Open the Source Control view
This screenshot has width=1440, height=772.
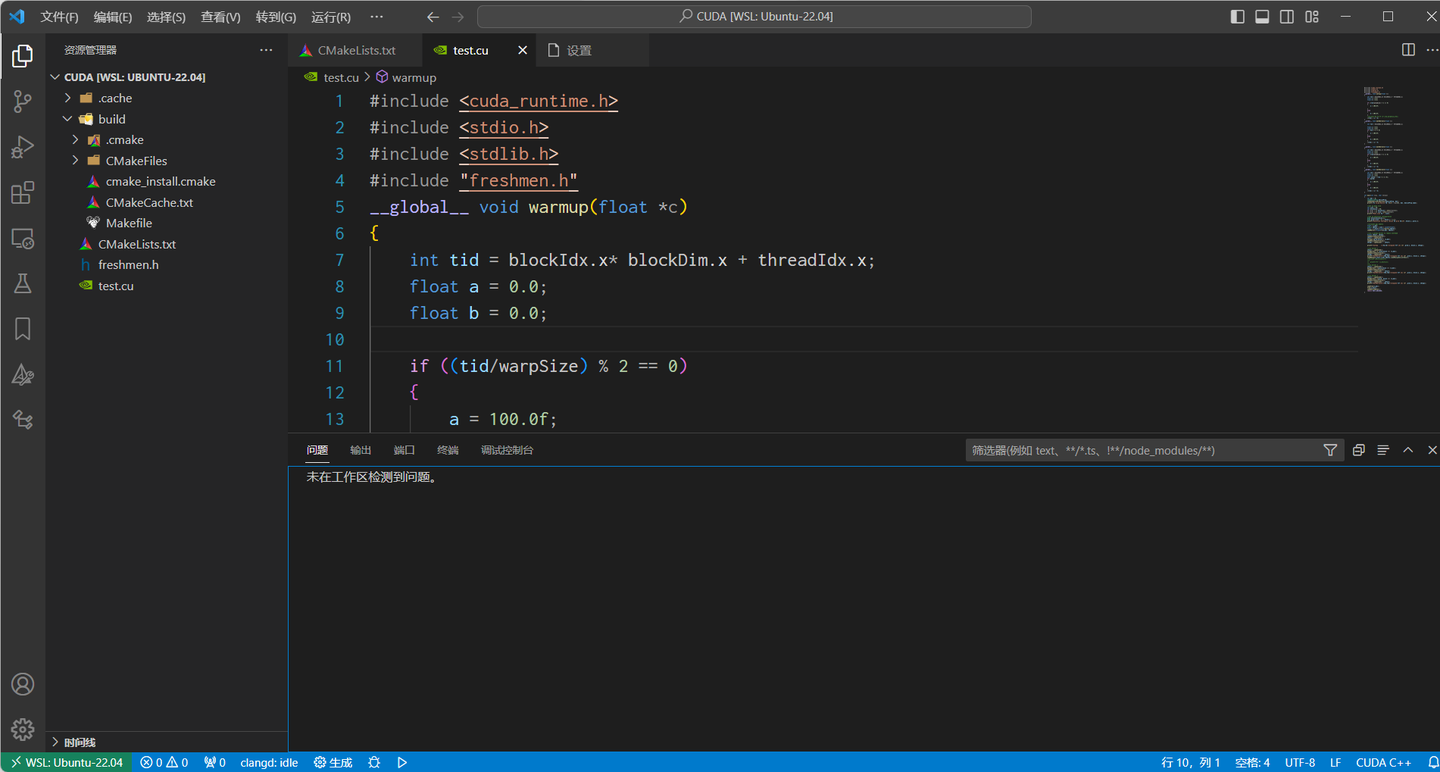(22, 102)
